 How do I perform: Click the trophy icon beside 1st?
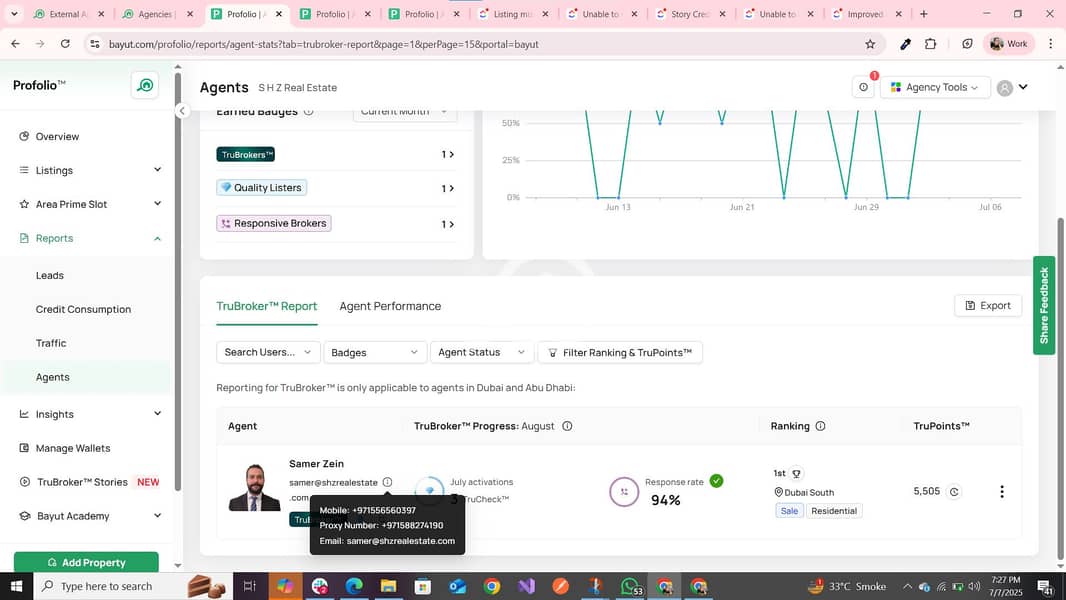797,473
